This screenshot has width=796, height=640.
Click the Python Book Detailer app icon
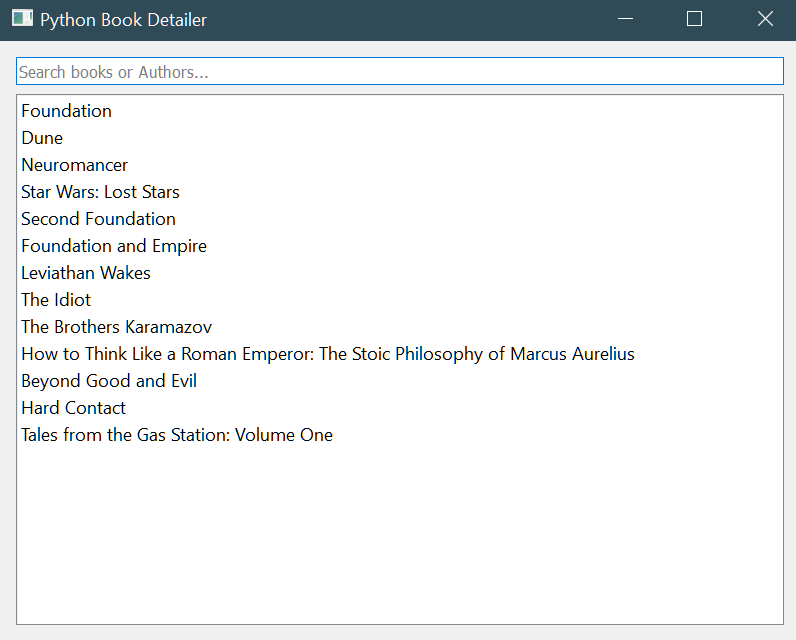[x=22, y=19]
